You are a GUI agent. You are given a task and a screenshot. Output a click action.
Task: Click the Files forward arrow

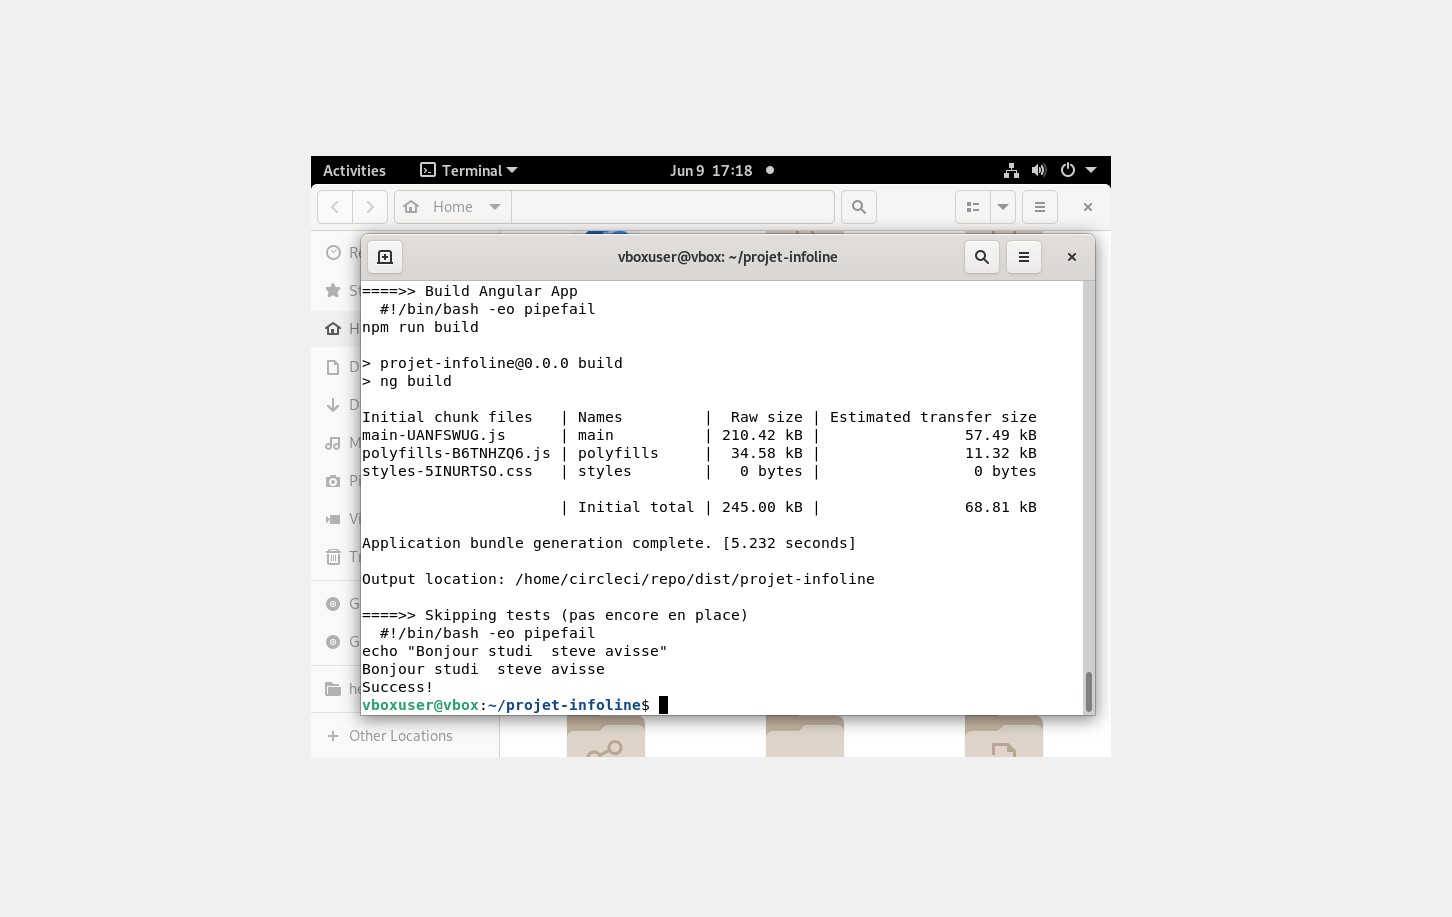pyautogui.click(x=370, y=207)
